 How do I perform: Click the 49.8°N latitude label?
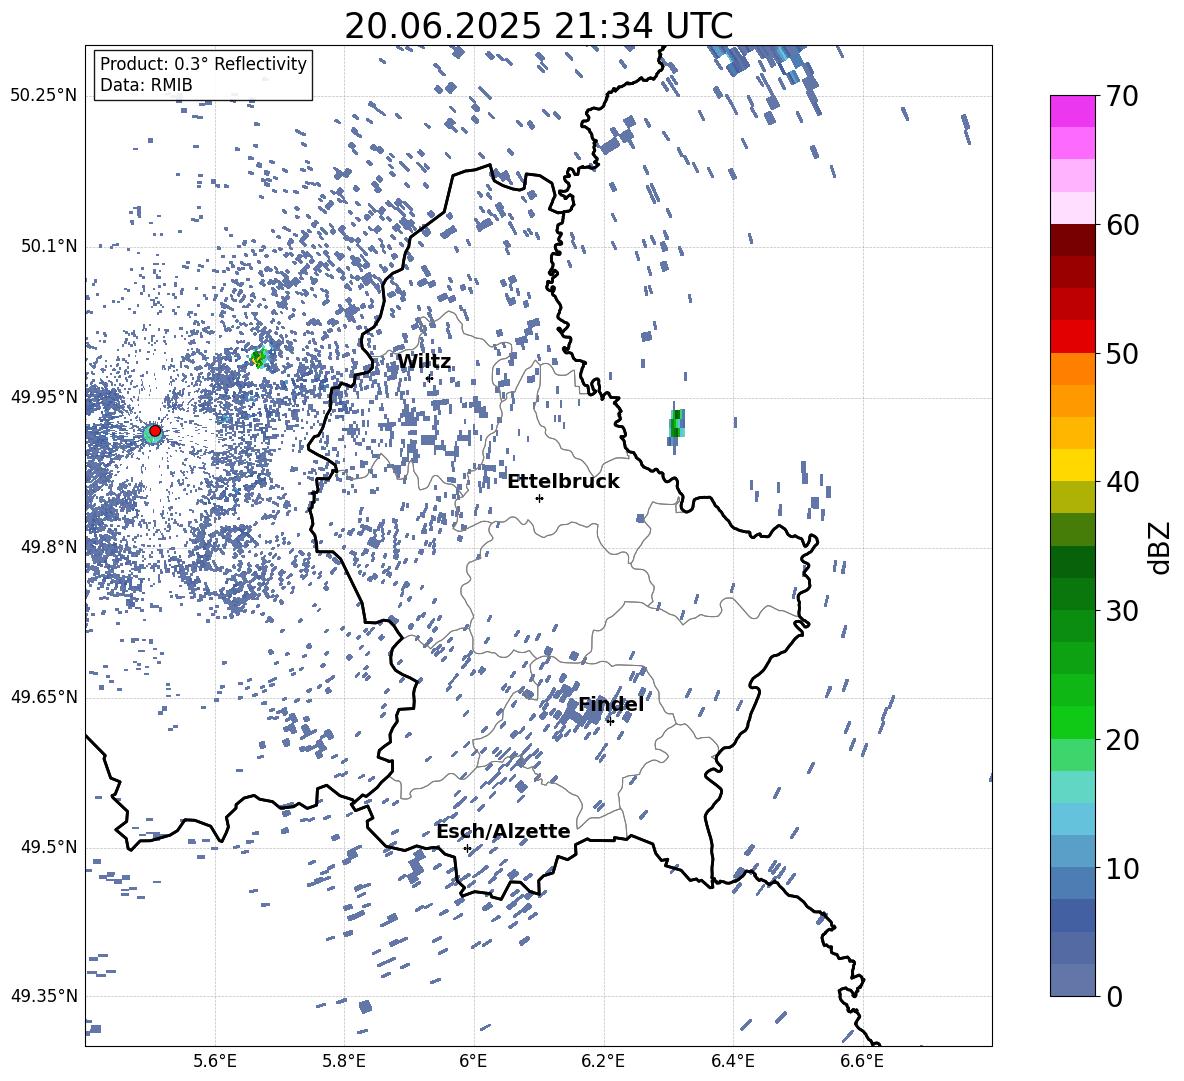tap(49, 547)
